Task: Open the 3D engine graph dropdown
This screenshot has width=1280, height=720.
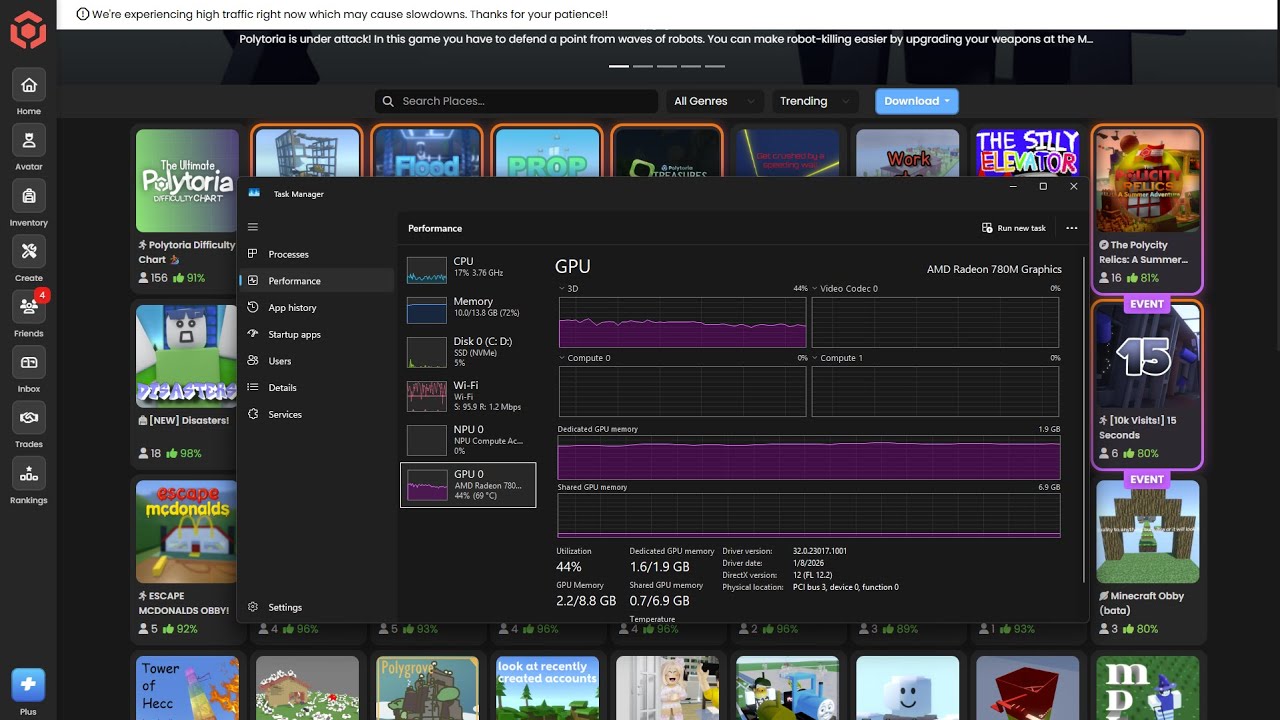Action: tap(562, 288)
